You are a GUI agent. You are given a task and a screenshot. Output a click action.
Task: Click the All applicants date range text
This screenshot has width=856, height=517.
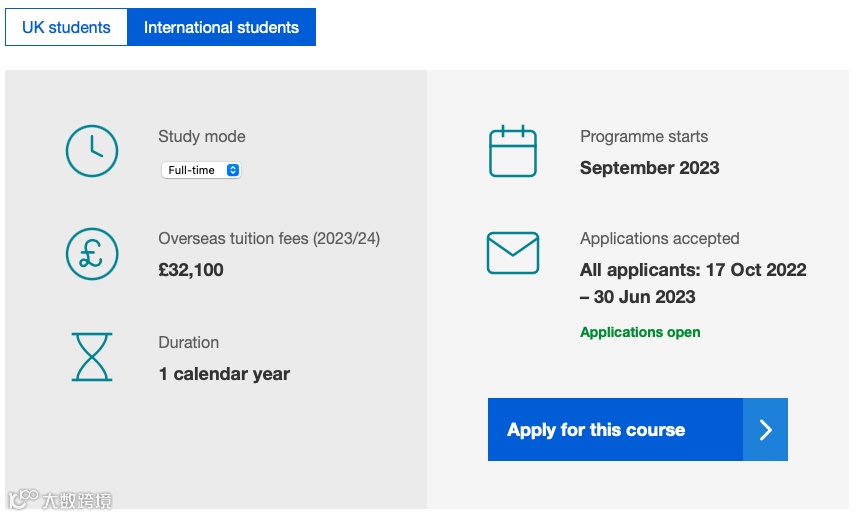(x=693, y=283)
